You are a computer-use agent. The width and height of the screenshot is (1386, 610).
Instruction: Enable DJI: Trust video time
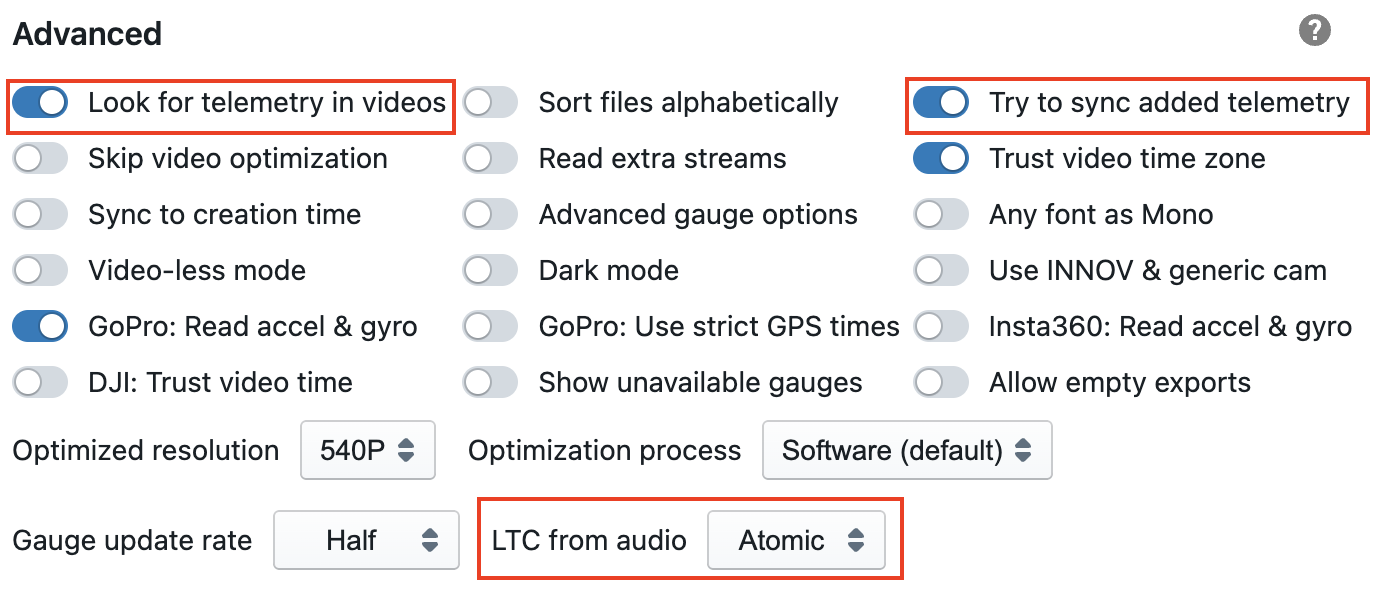pyautogui.click(x=40, y=382)
